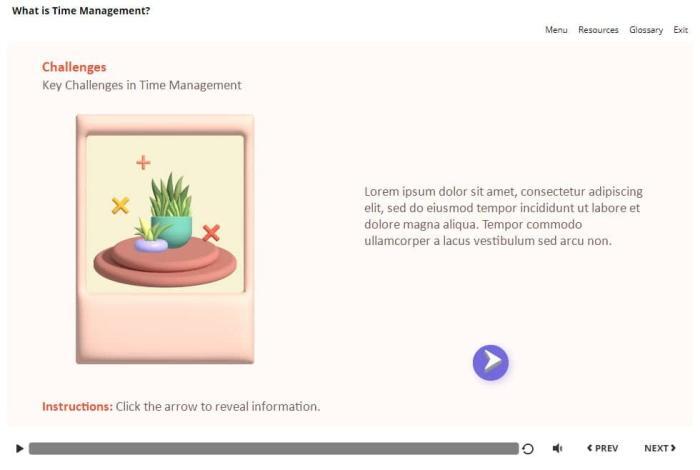
Task: Click the orange plus icon in illustration
Action: click(143, 162)
